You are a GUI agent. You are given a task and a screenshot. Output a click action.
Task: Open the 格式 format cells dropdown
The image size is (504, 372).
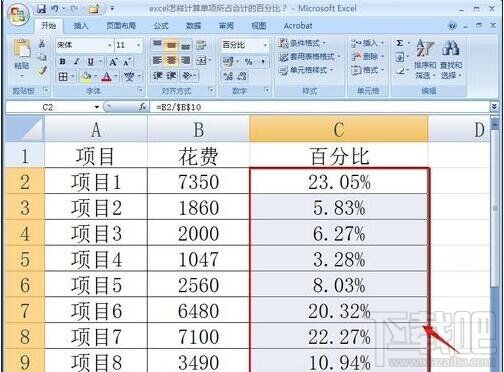tap(368, 70)
